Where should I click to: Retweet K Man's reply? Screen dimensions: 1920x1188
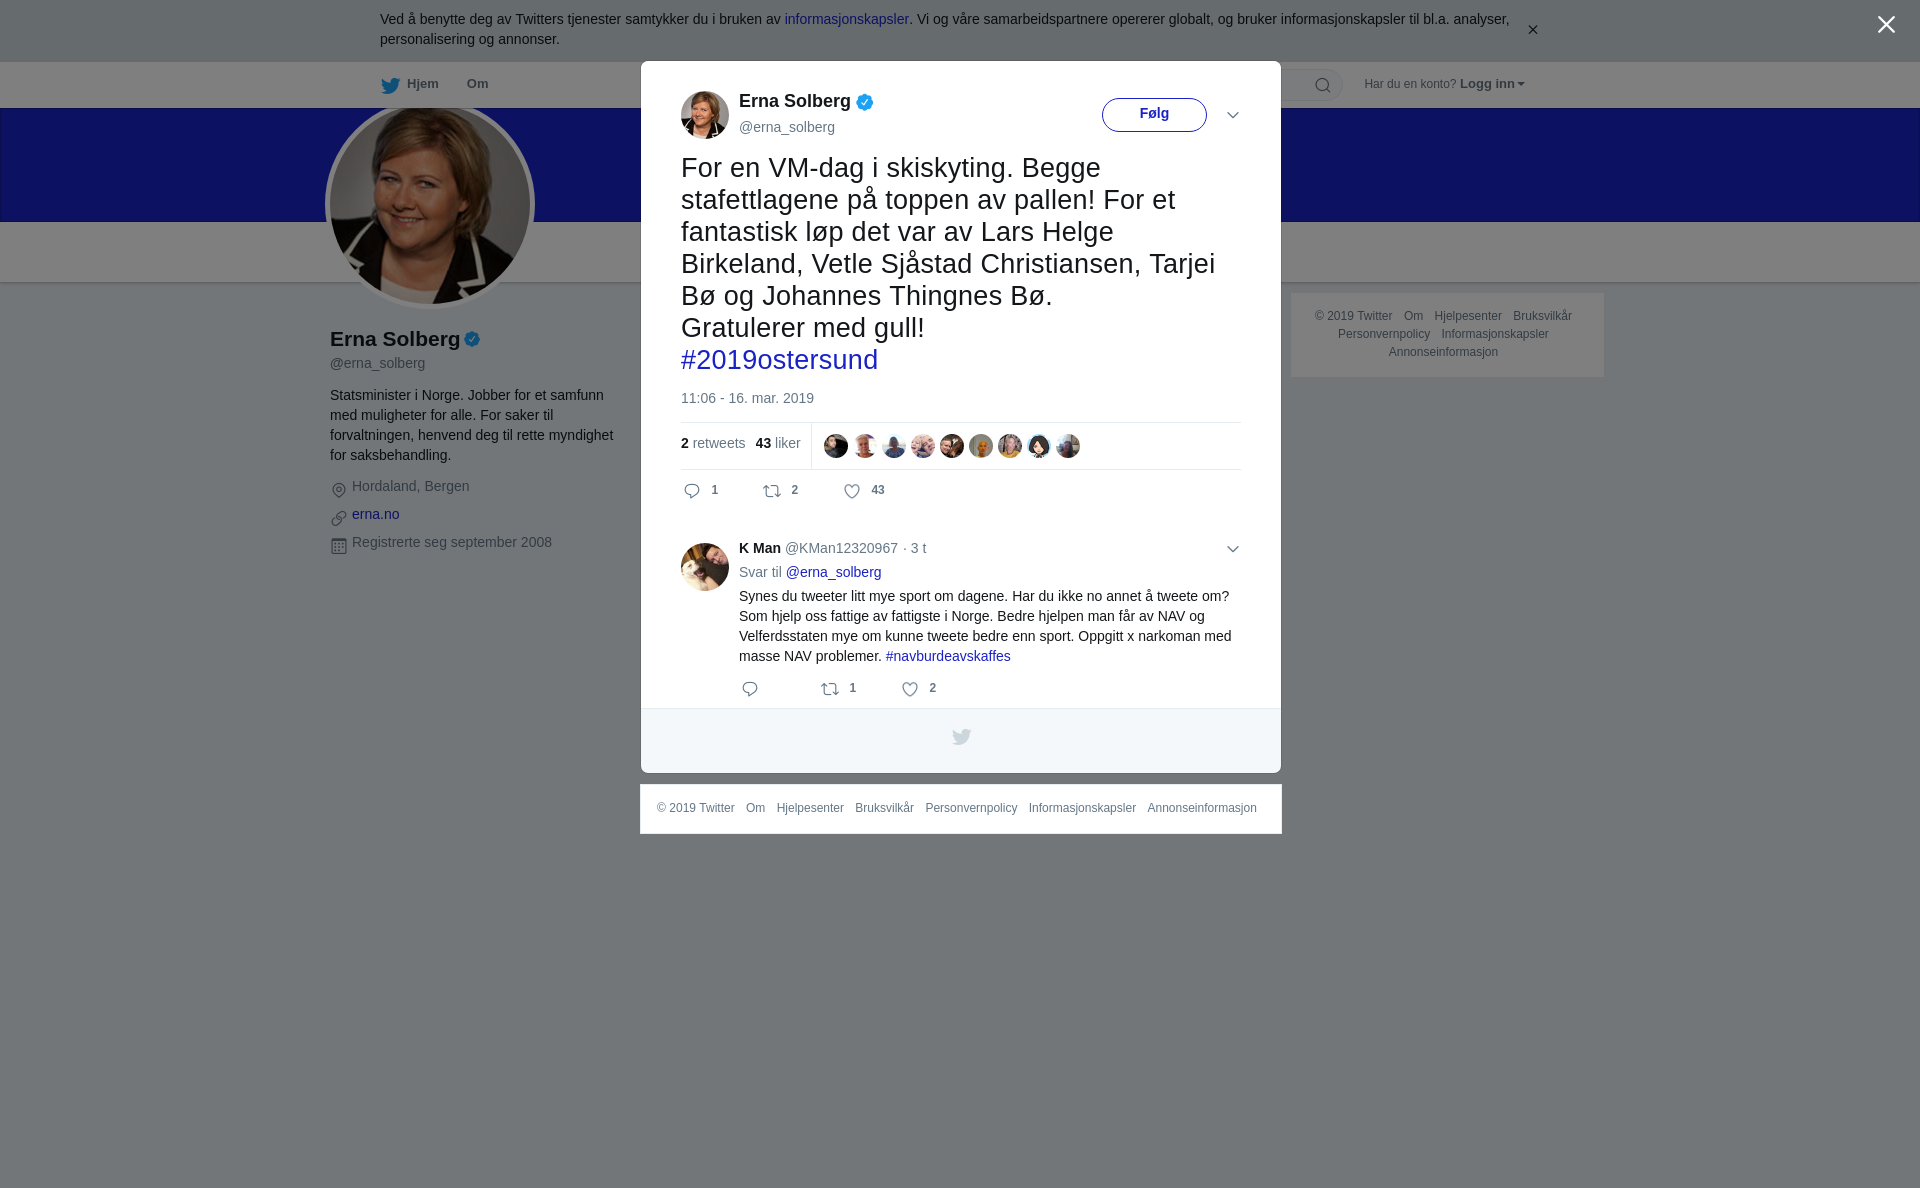tap(830, 689)
